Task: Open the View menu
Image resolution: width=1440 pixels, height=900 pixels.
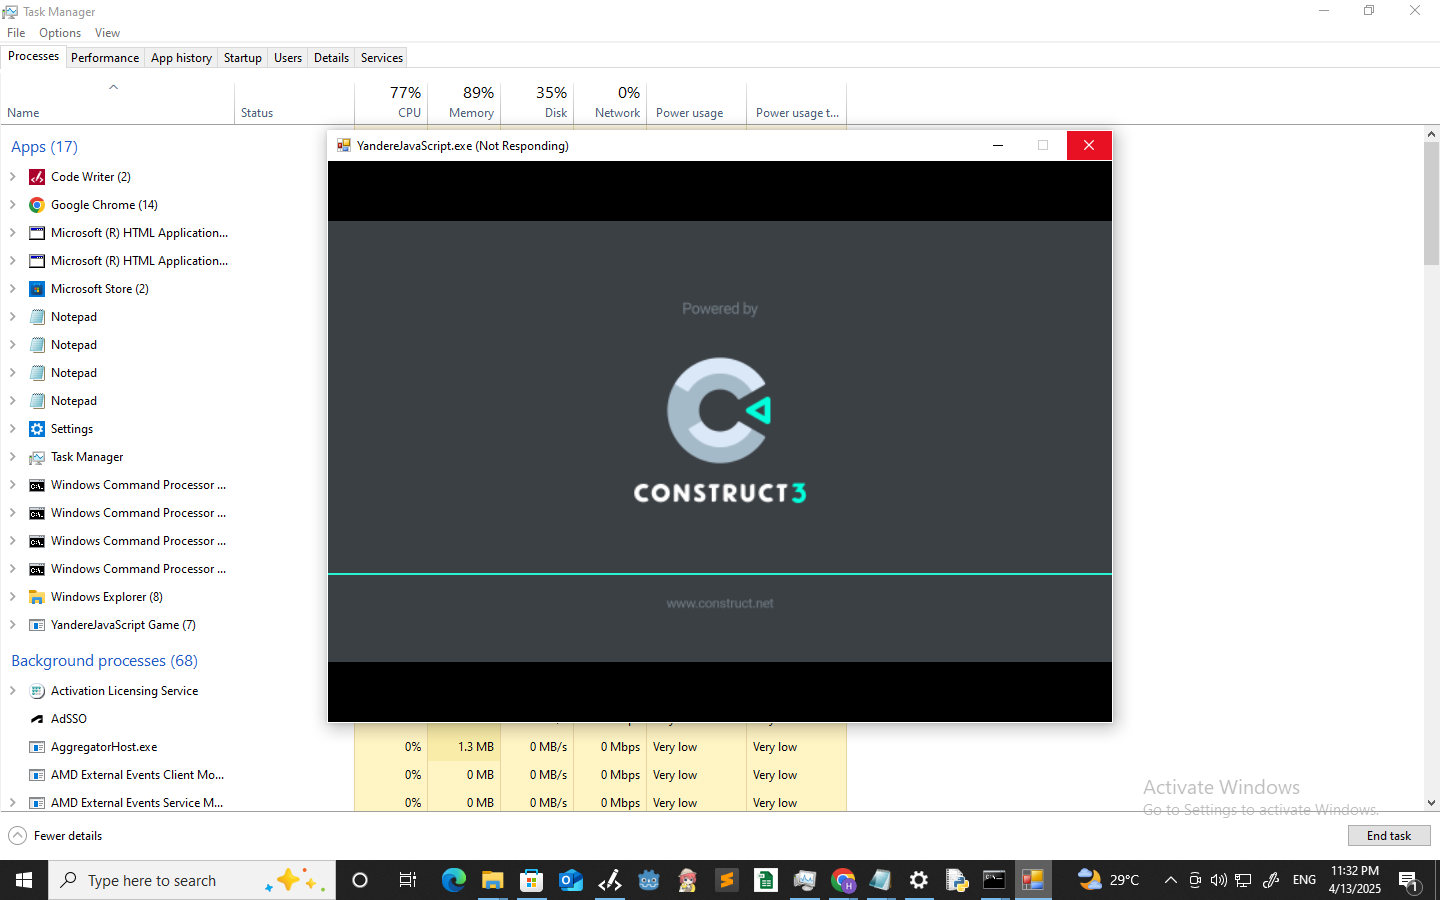Action: coord(107,33)
